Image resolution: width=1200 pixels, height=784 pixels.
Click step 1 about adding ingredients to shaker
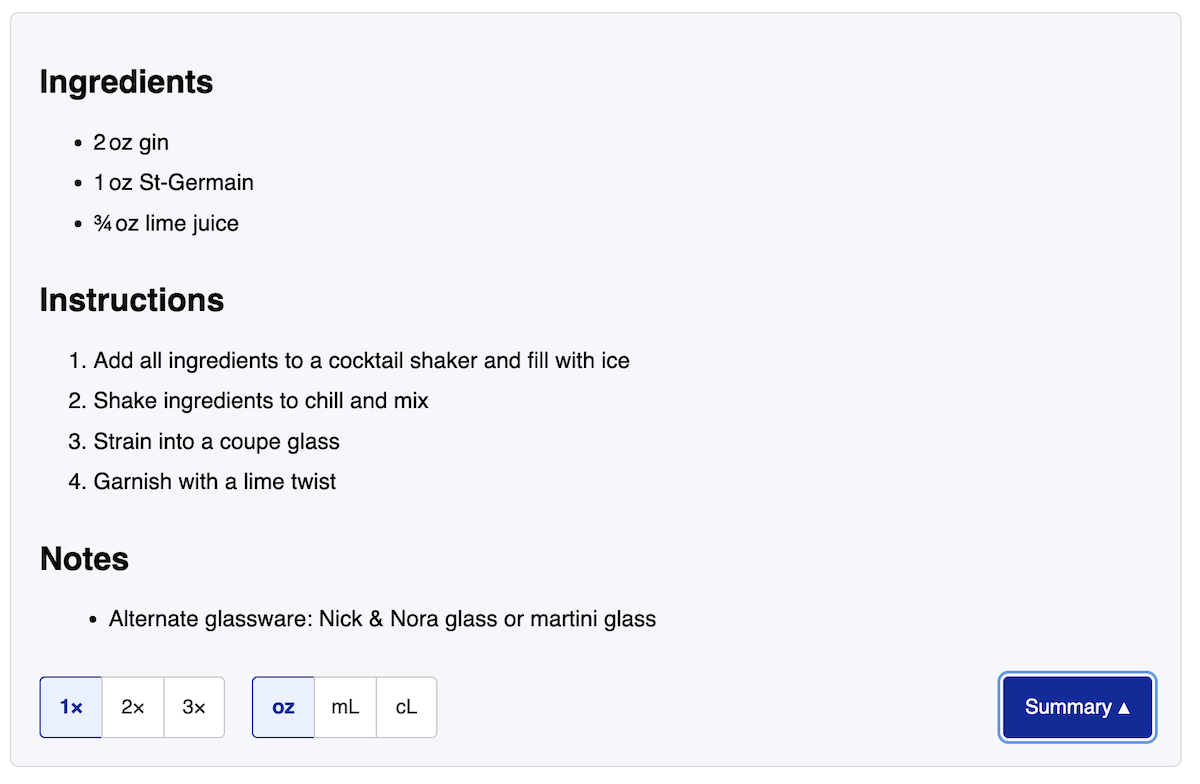tap(361, 360)
